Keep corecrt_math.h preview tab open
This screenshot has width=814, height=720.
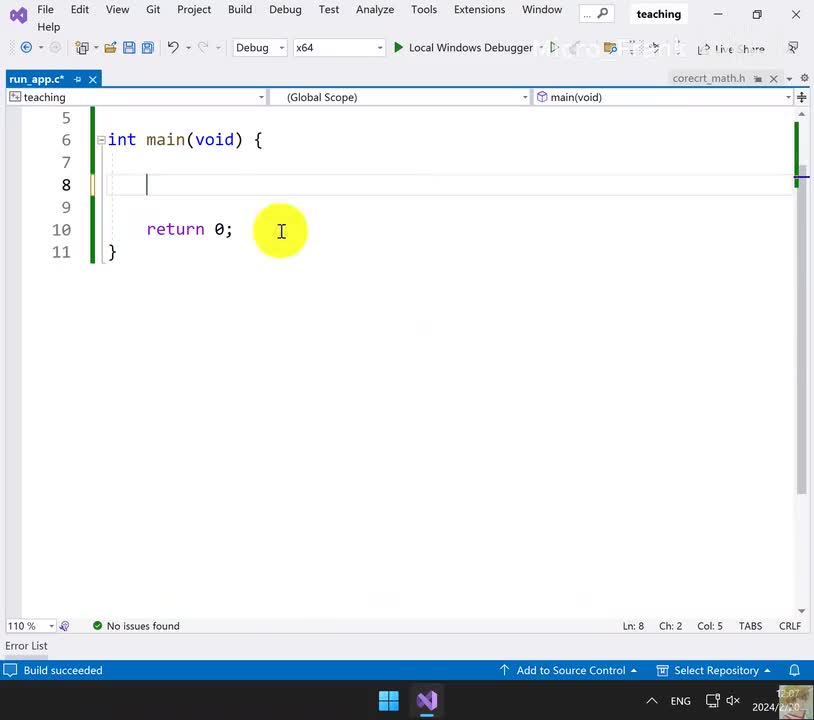pyautogui.click(x=758, y=79)
